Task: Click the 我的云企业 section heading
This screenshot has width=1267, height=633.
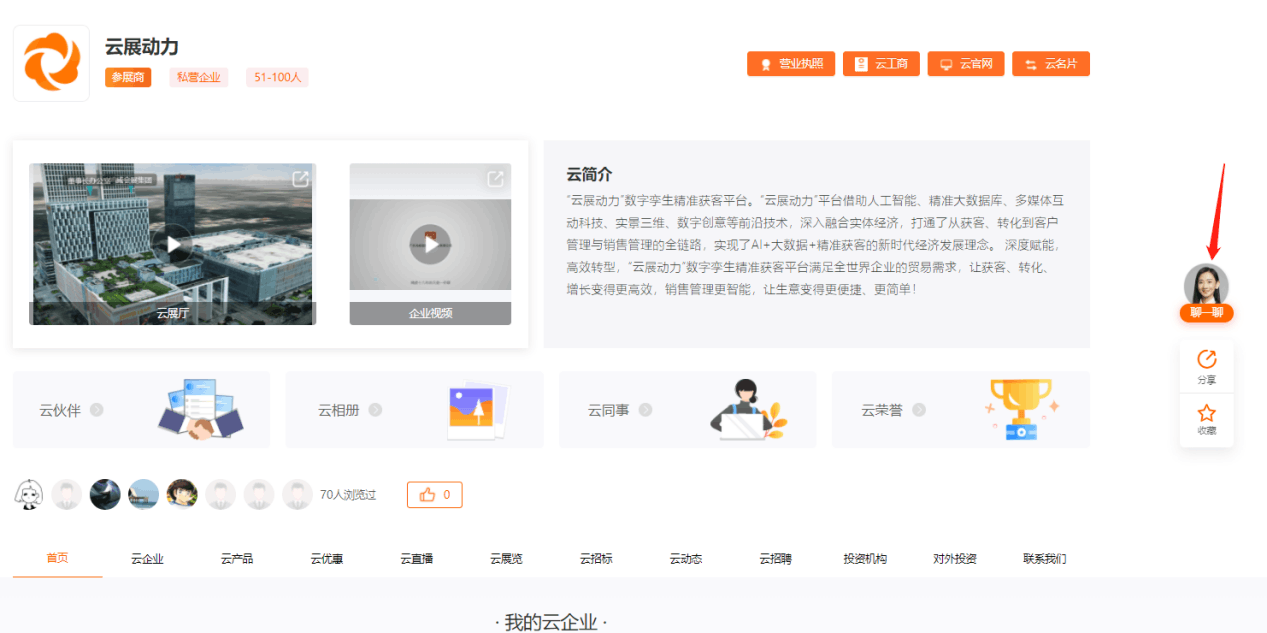Action: (551, 622)
